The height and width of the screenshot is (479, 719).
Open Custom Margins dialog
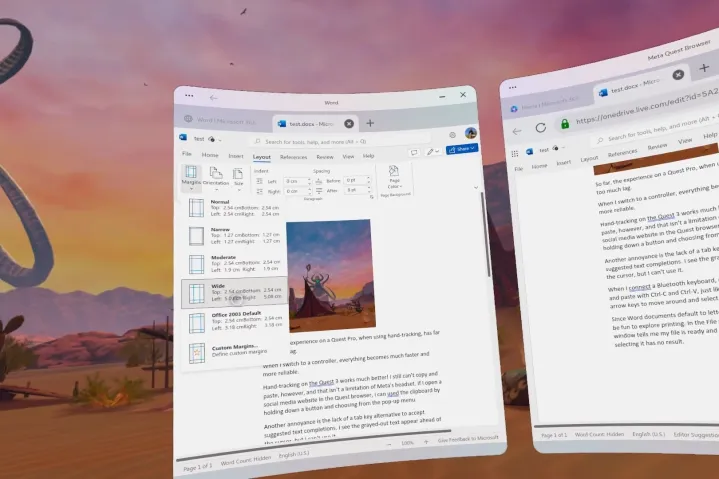(x=234, y=352)
